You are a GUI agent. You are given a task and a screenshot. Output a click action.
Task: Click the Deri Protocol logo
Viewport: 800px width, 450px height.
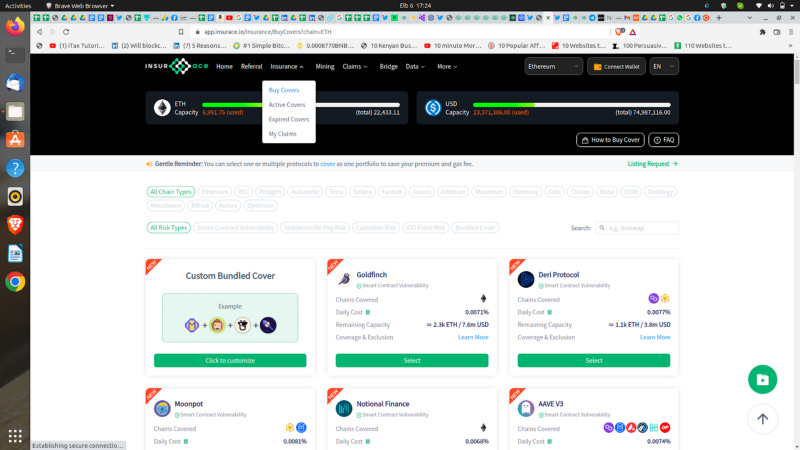[x=526, y=279]
